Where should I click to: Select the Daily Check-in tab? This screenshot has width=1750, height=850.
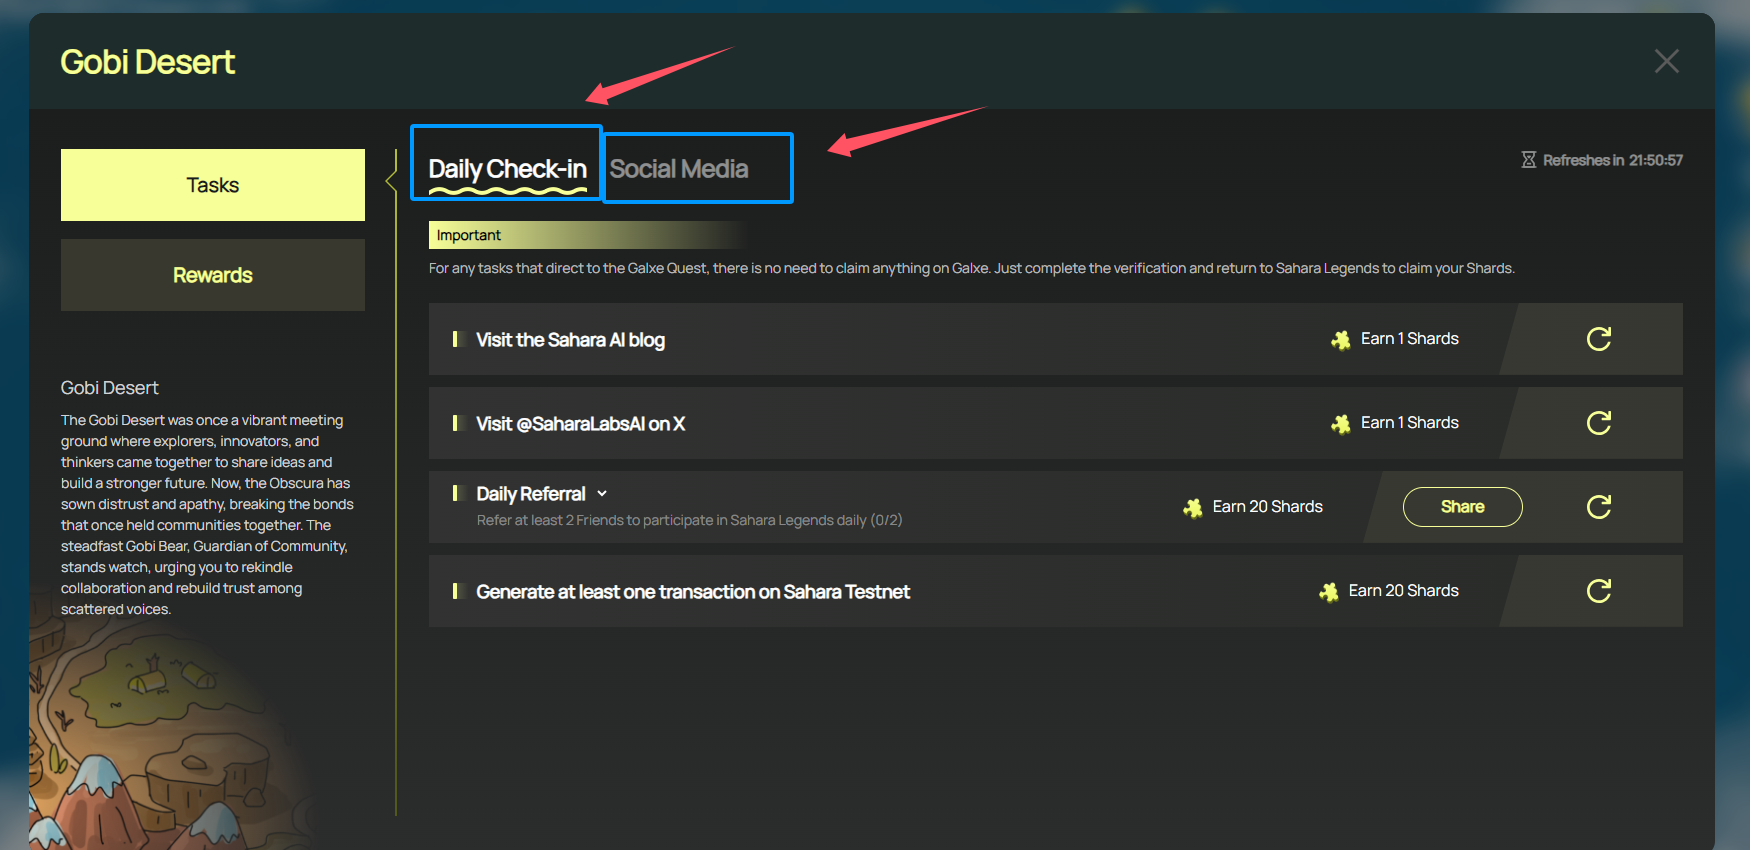pos(507,169)
